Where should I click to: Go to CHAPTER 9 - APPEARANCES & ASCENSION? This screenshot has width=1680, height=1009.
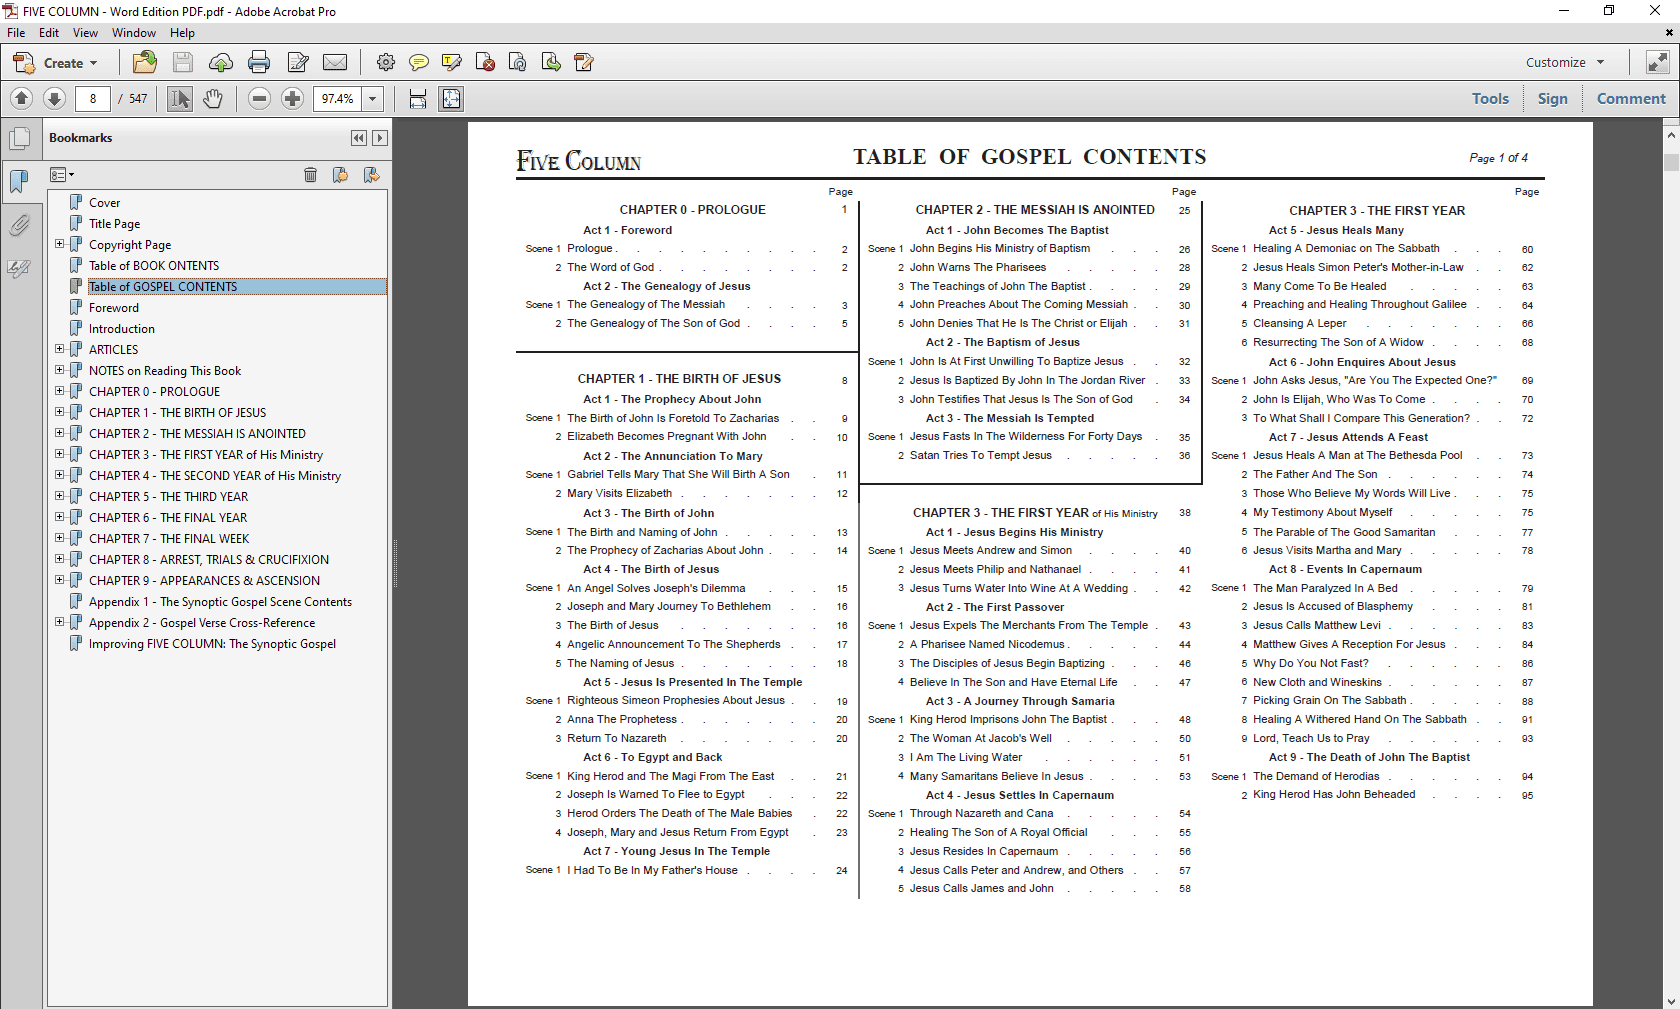click(204, 581)
